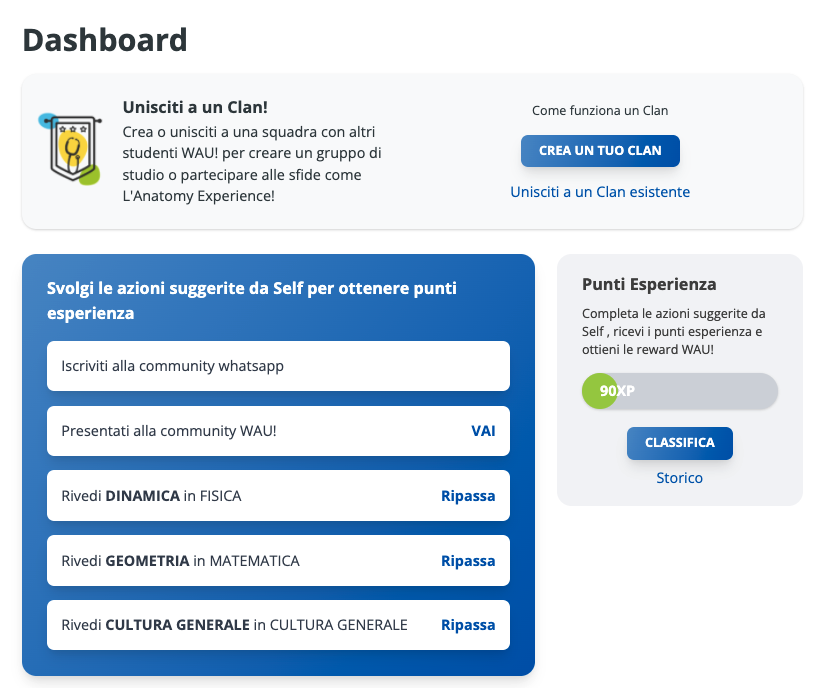This screenshot has width=818, height=688.
Task: Select Iscriviti alla community whatsapp action
Action: point(278,366)
